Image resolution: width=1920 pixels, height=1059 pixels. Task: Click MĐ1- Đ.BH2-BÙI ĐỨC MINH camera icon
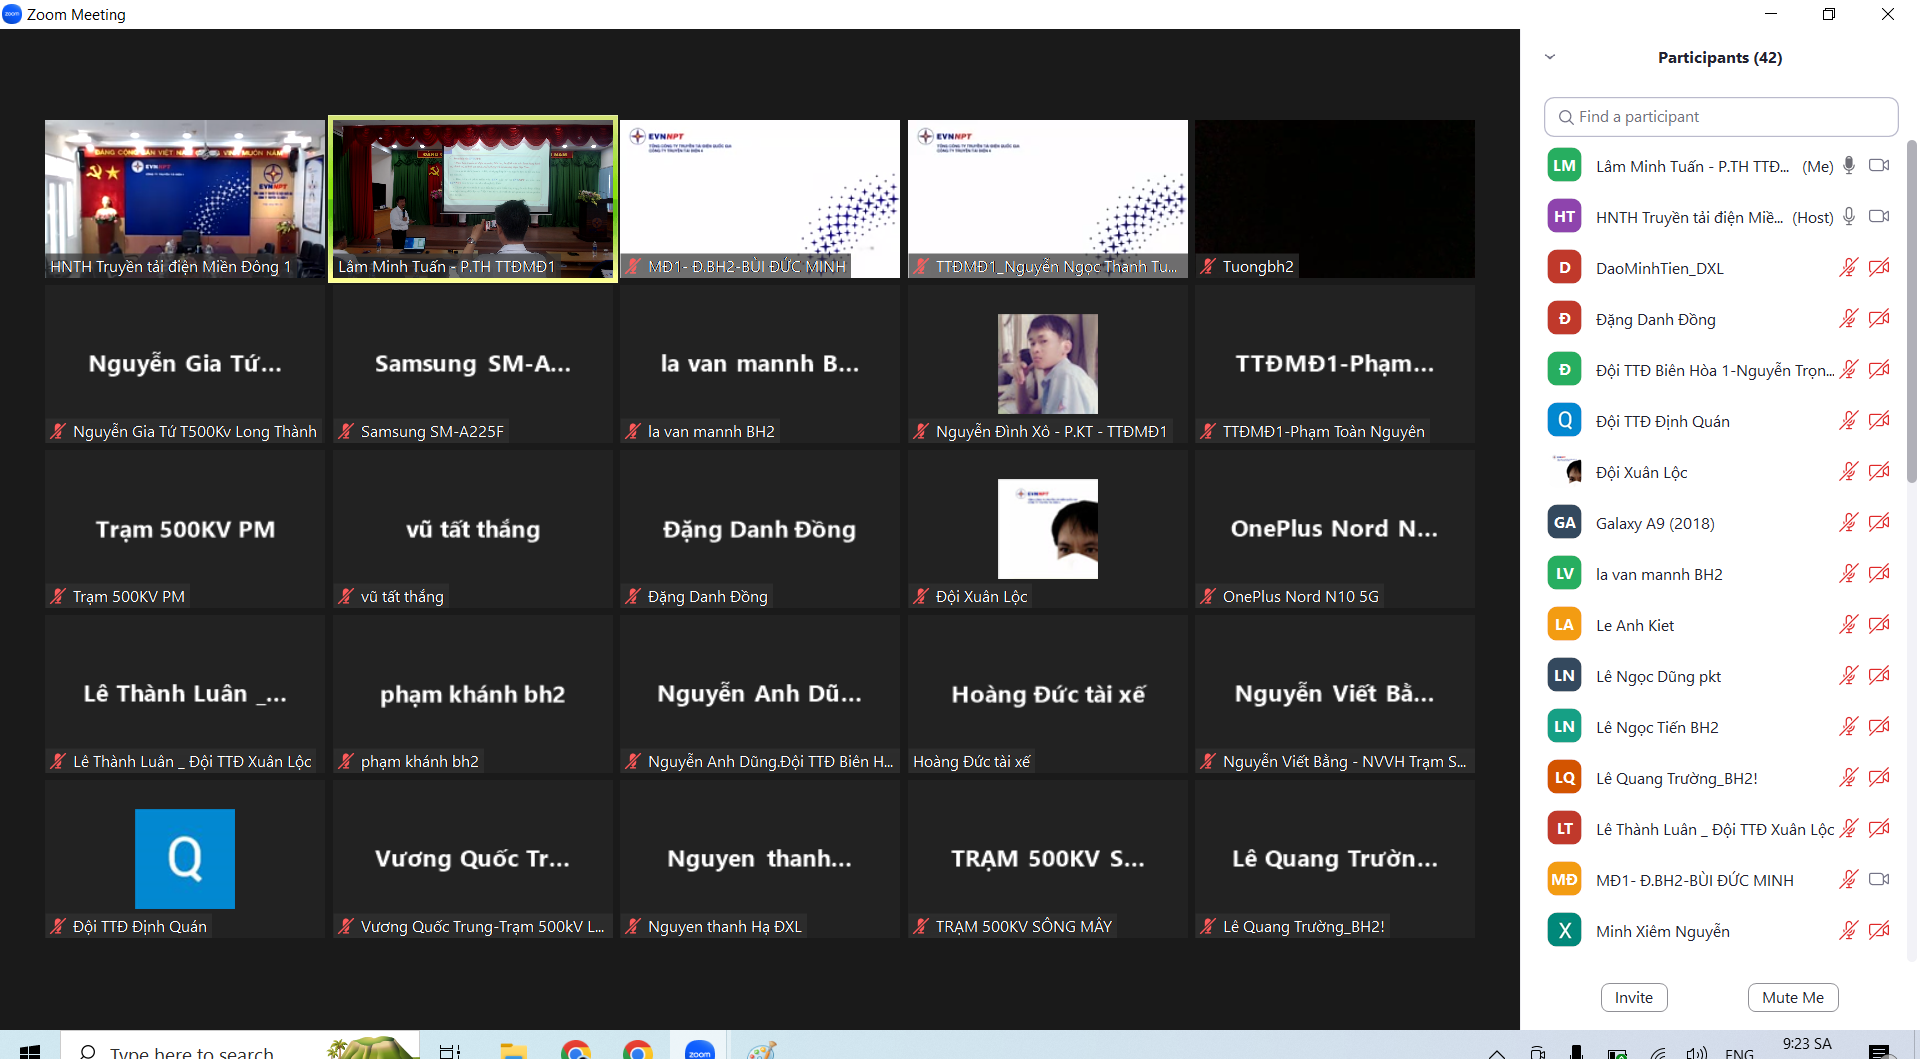coord(1879,880)
